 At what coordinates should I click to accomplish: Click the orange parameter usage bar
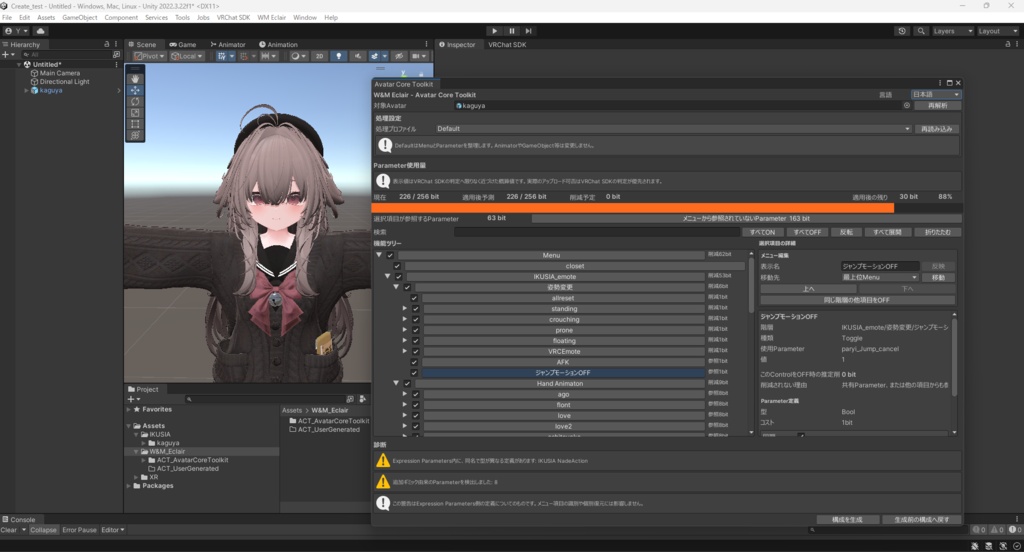pos(632,207)
